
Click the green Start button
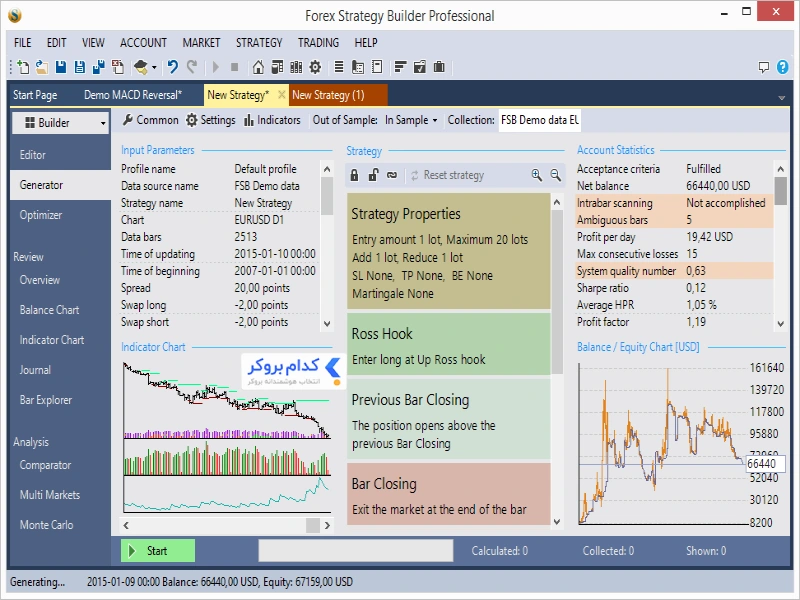[158, 551]
